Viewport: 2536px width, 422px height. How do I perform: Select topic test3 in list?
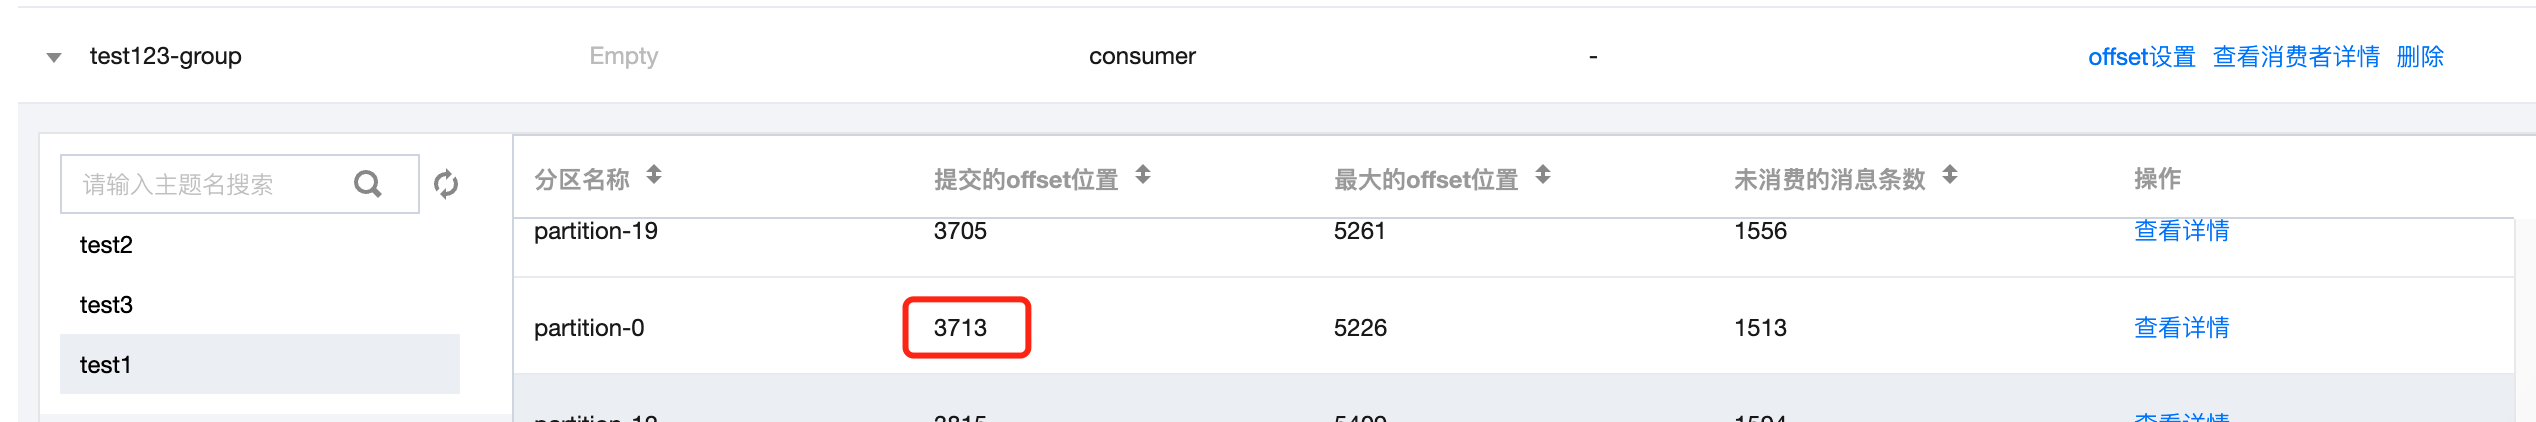(x=106, y=305)
